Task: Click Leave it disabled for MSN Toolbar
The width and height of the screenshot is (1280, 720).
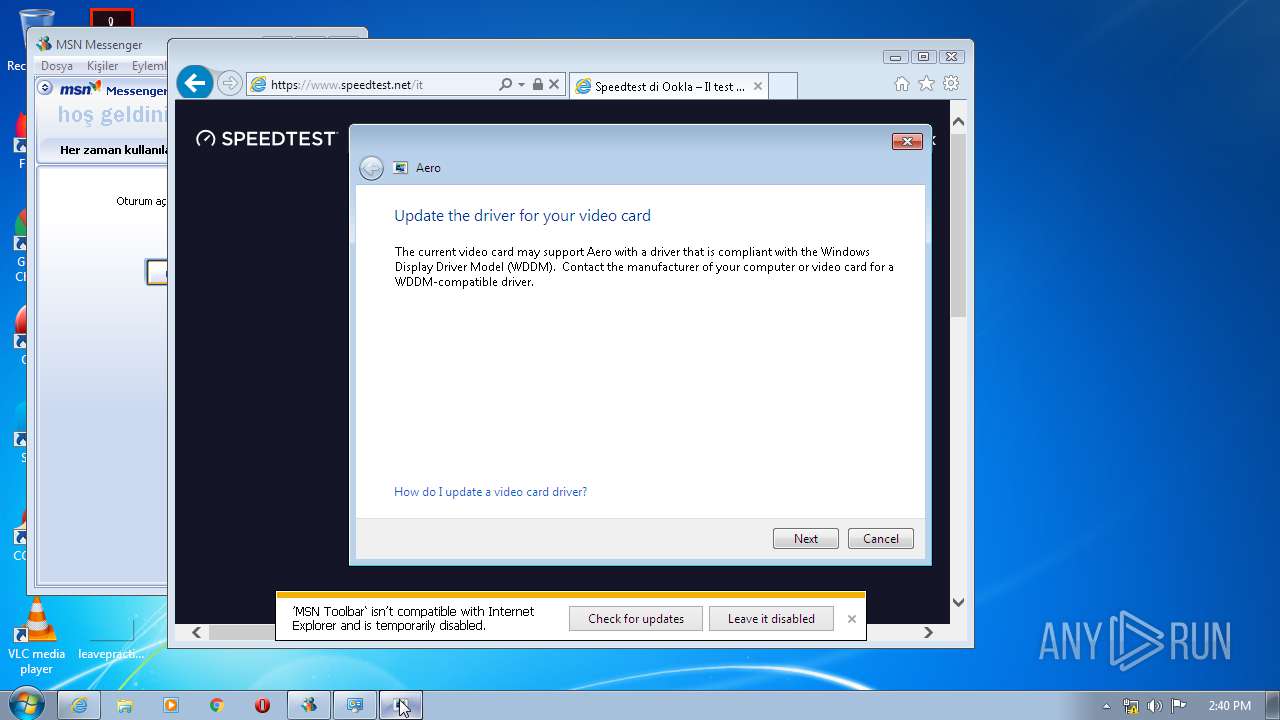Action: click(x=771, y=619)
